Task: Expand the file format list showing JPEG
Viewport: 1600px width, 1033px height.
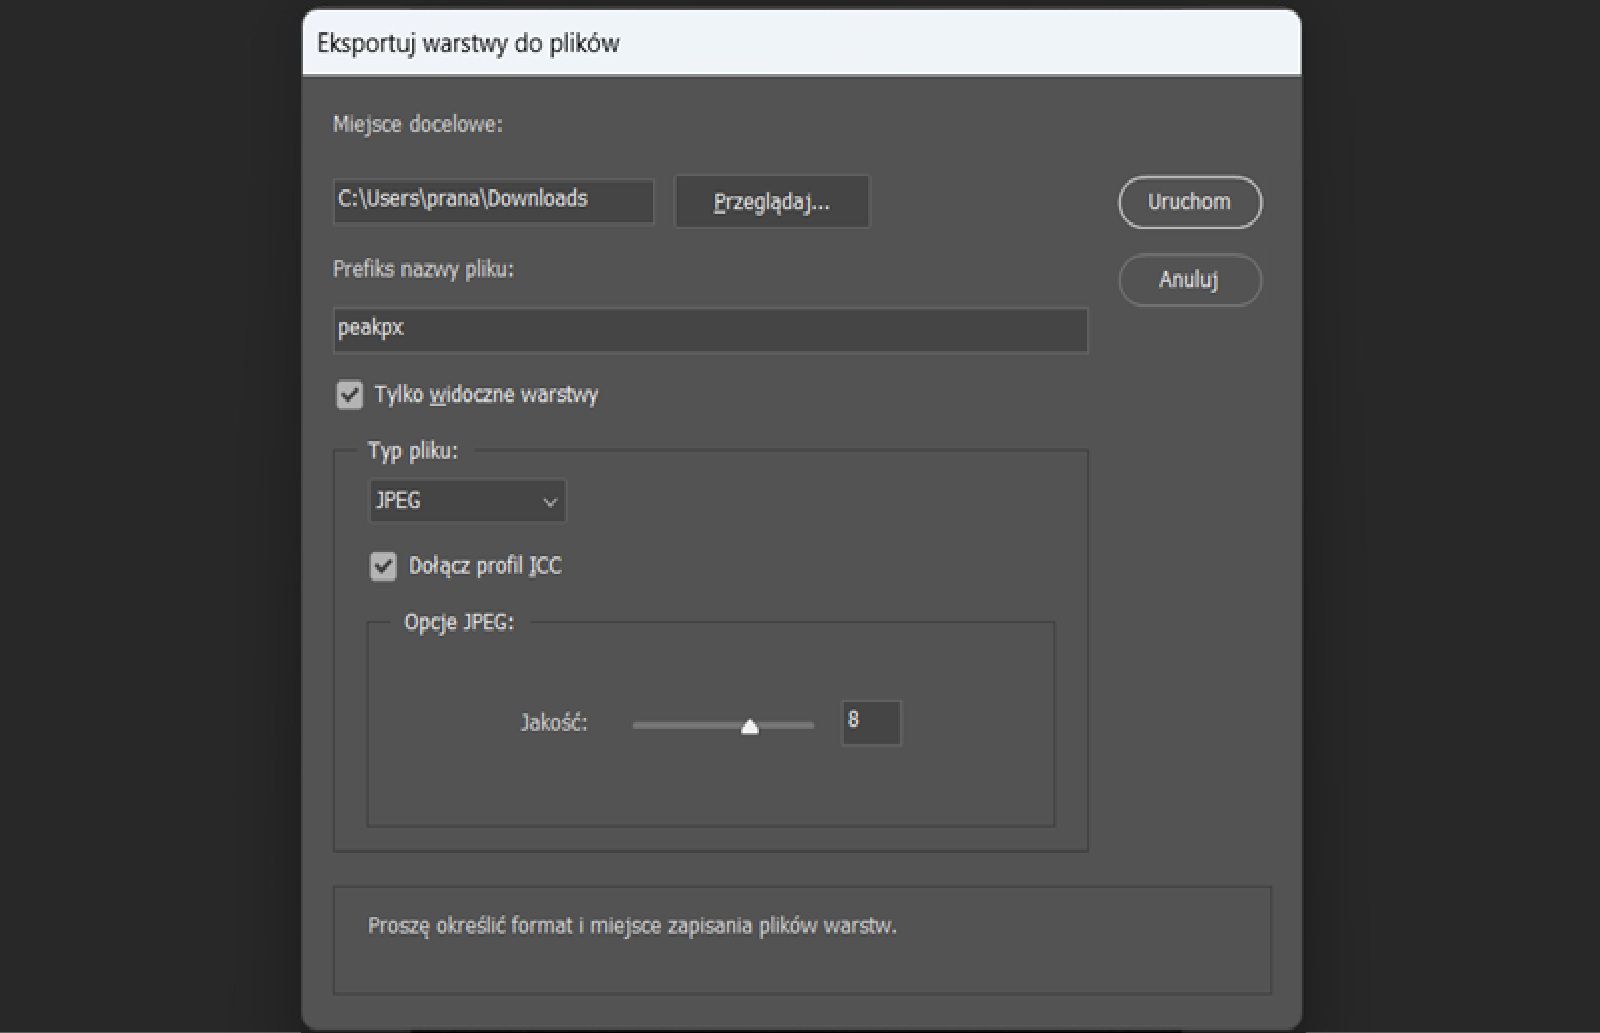Action: pos(466,500)
